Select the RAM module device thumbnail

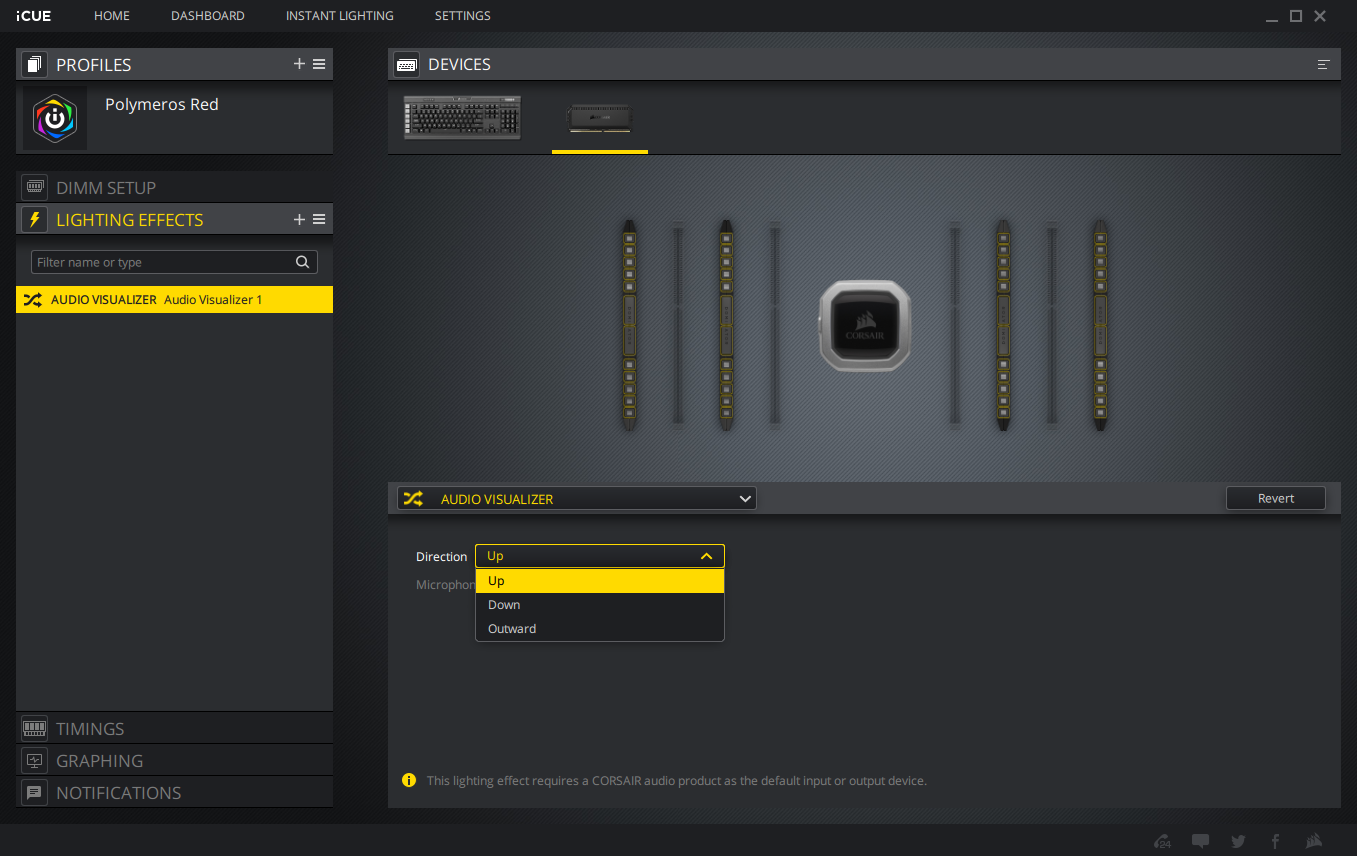(x=600, y=118)
